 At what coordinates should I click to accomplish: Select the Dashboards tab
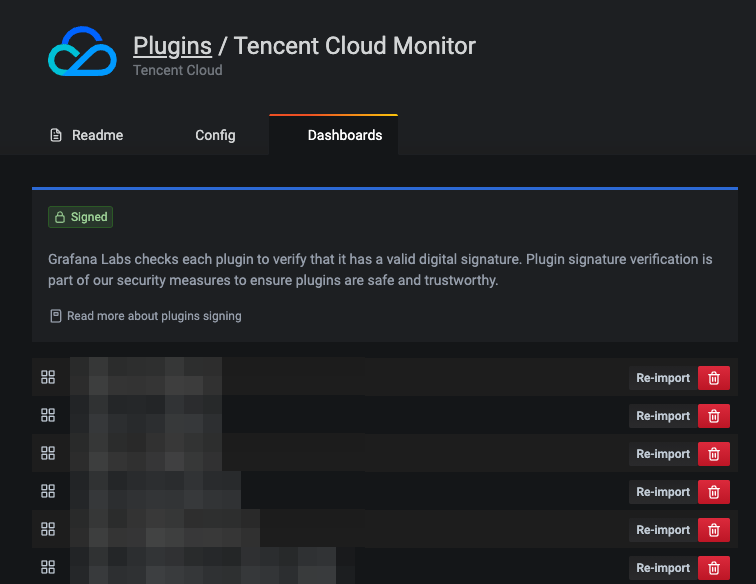click(344, 135)
